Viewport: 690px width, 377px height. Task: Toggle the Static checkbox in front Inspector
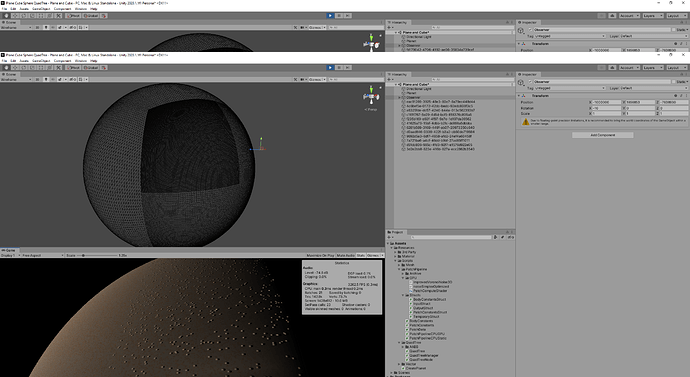673,82
